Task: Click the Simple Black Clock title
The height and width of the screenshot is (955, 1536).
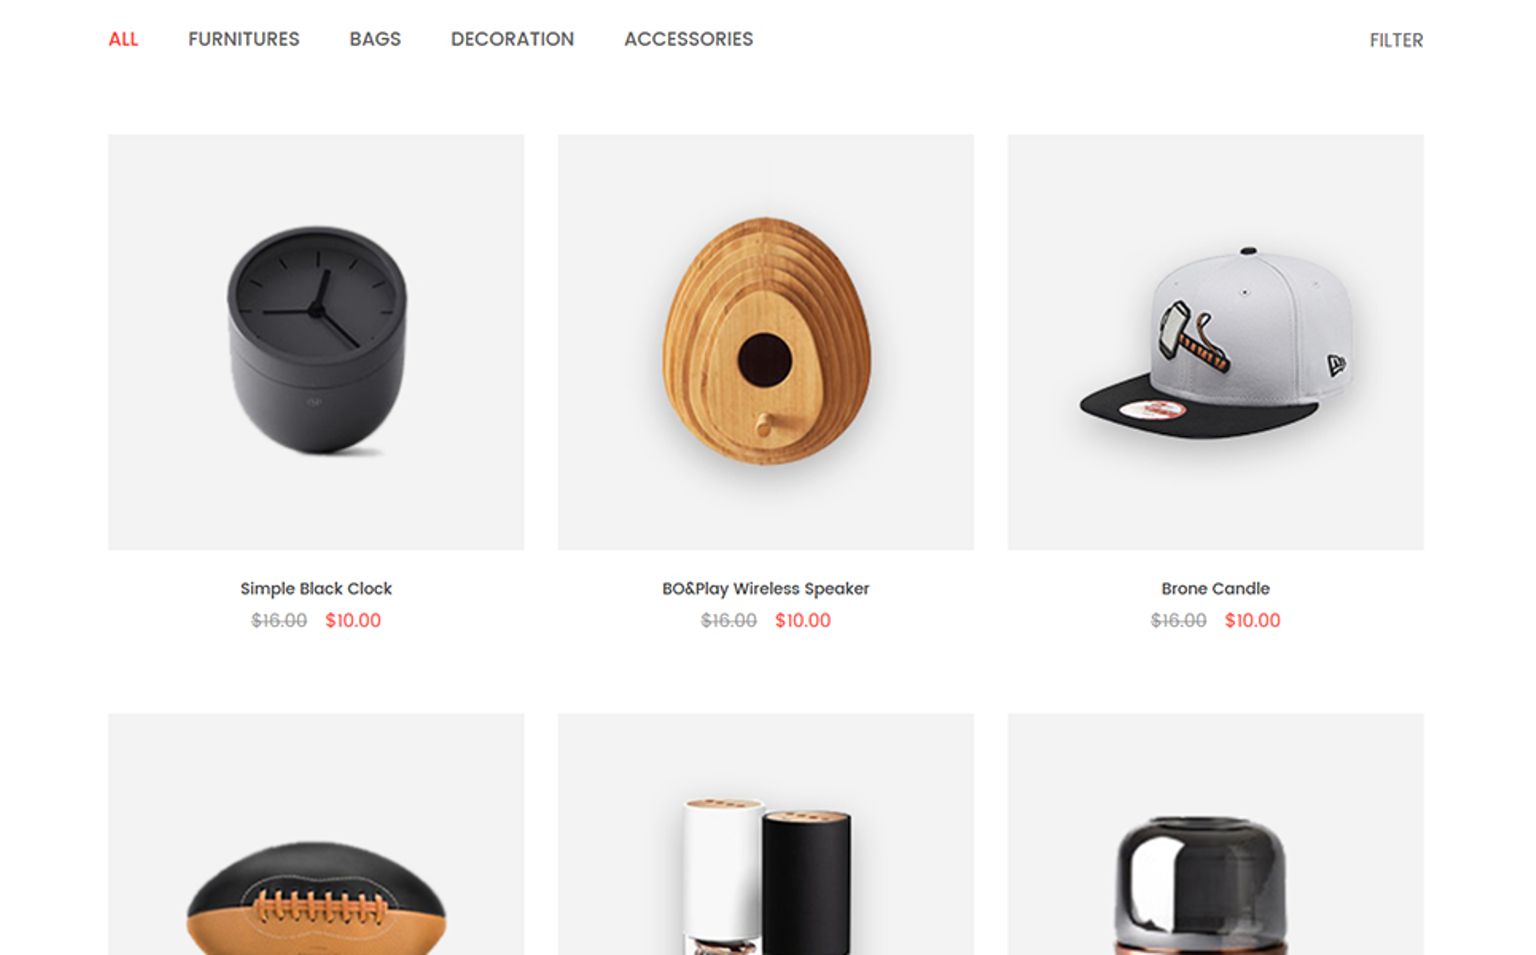Action: [x=316, y=588]
